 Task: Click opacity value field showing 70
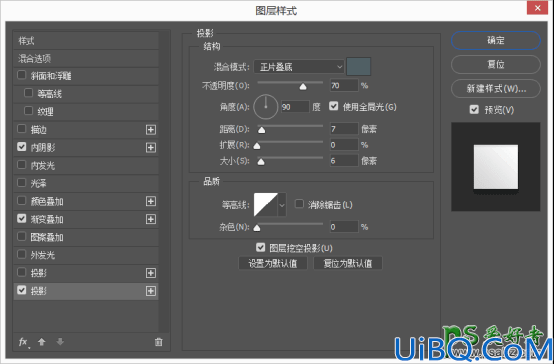pos(344,86)
